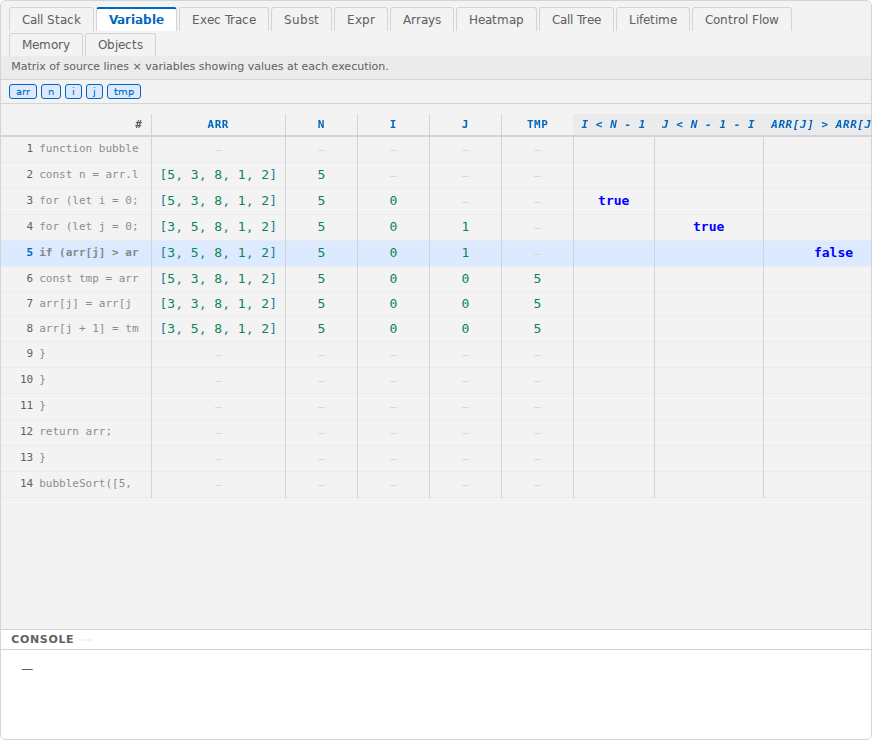Screen dimensions: 872x740
Task: Click N value 5 in line 2 row
Action: [x=321, y=175]
